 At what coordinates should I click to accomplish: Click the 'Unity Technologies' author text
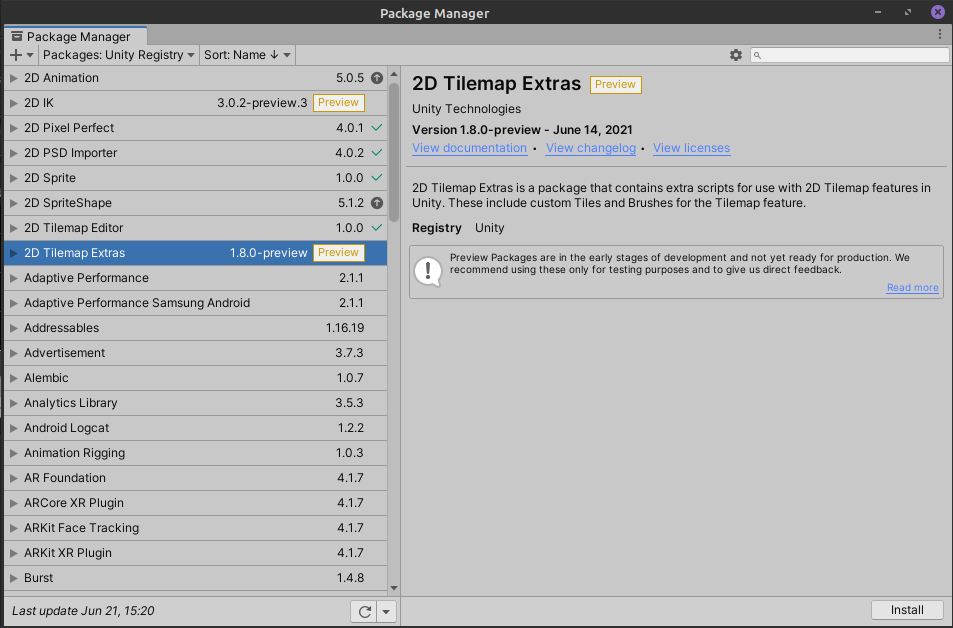click(466, 109)
